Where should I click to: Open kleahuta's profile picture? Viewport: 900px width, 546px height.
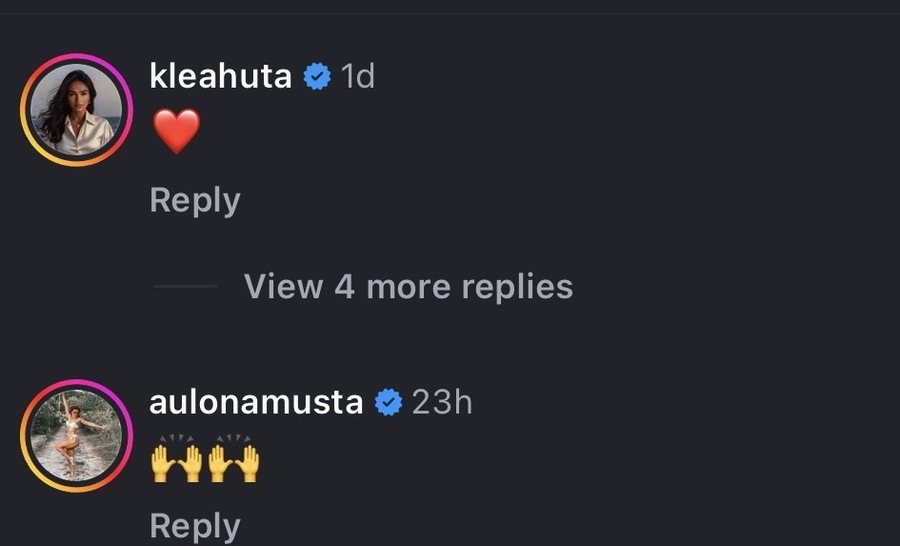(77, 111)
